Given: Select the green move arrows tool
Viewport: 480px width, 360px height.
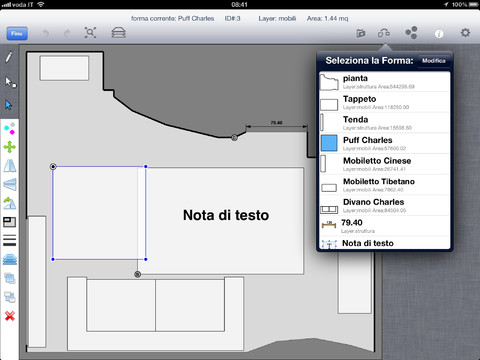Looking at the screenshot, I should pyautogui.click(x=10, y=147).
